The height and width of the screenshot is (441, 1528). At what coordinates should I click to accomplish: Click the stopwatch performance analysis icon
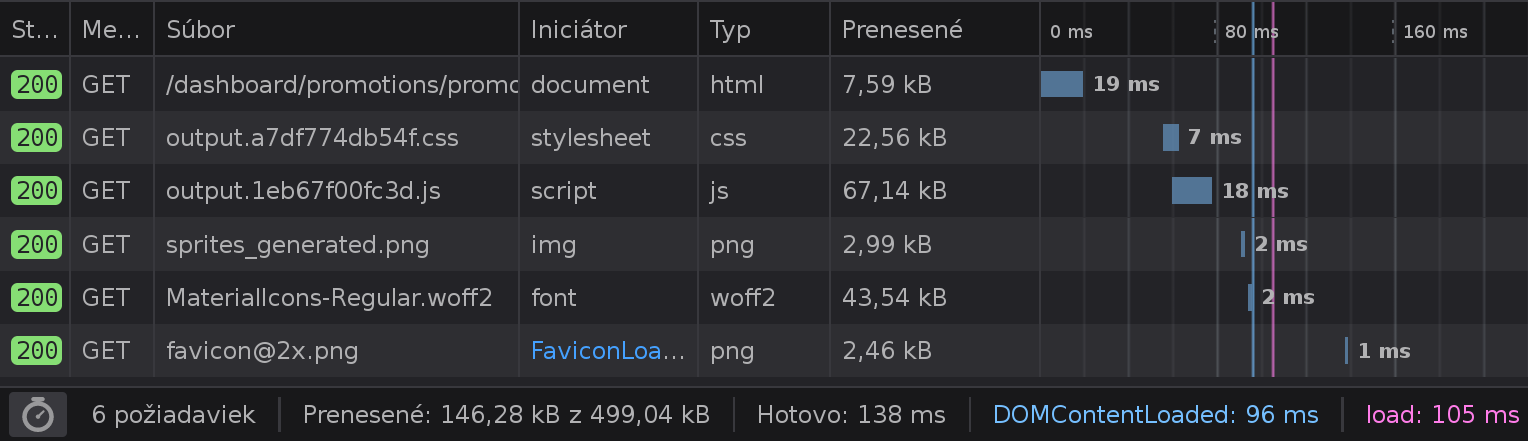point(38,414)
